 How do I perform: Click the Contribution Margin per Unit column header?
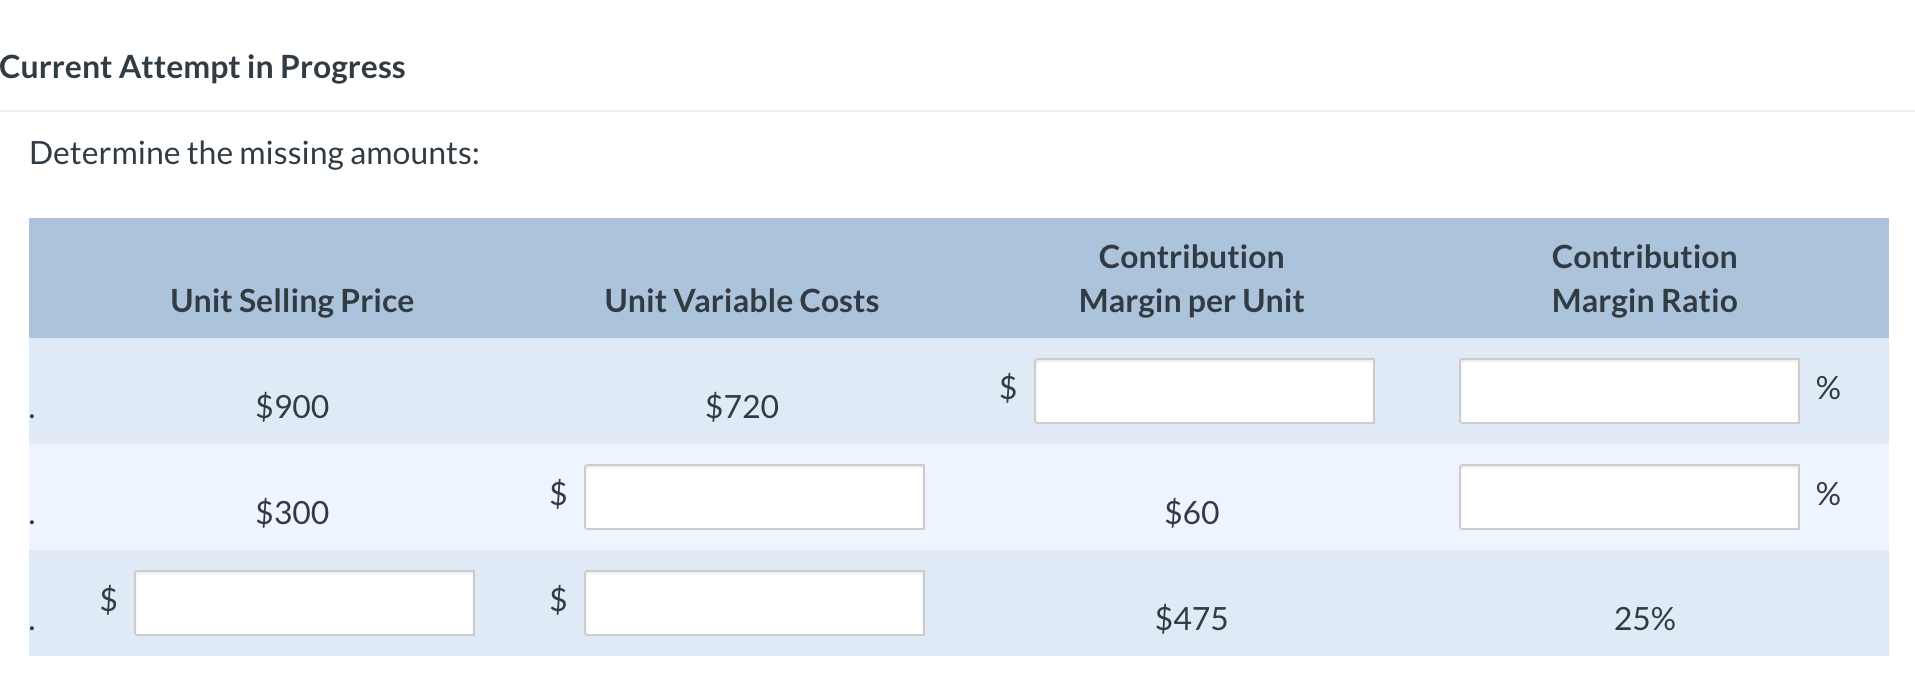(x=1191, y=278)
